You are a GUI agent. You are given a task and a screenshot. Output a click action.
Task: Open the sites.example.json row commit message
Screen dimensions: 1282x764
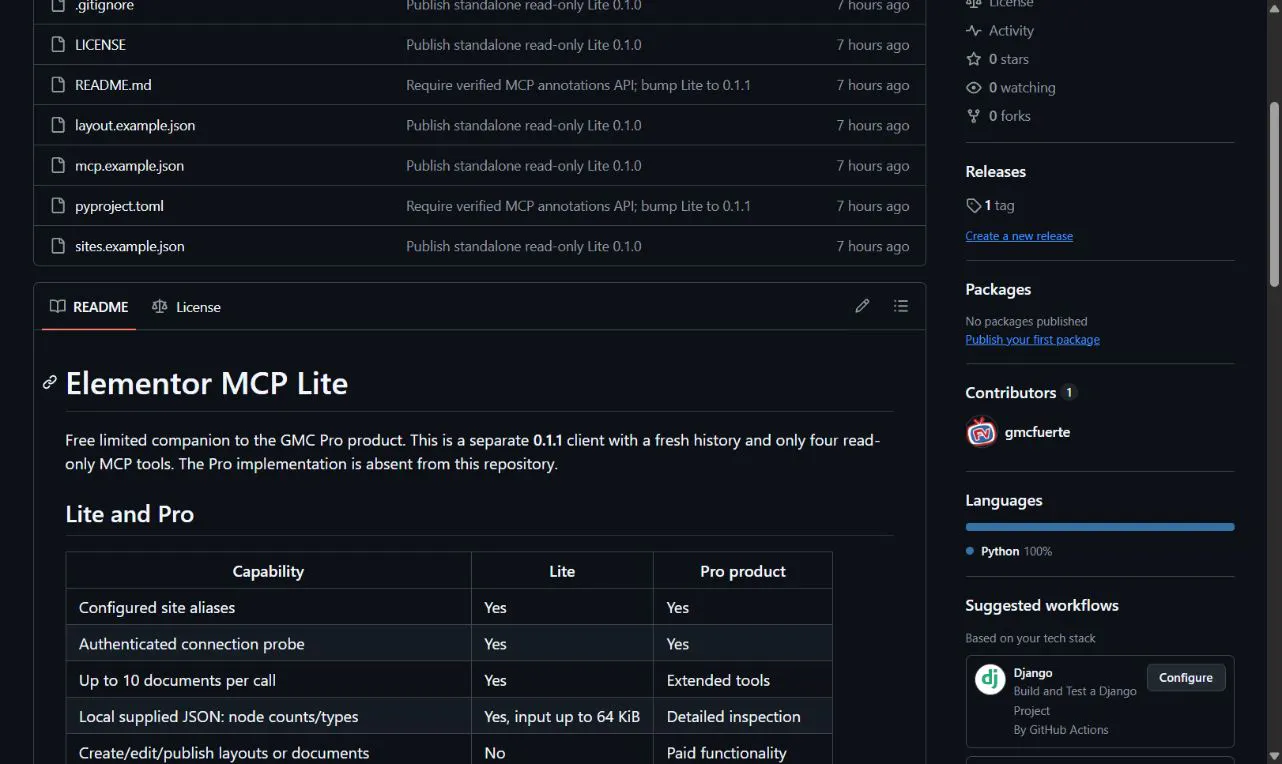[x=524, y=246]
